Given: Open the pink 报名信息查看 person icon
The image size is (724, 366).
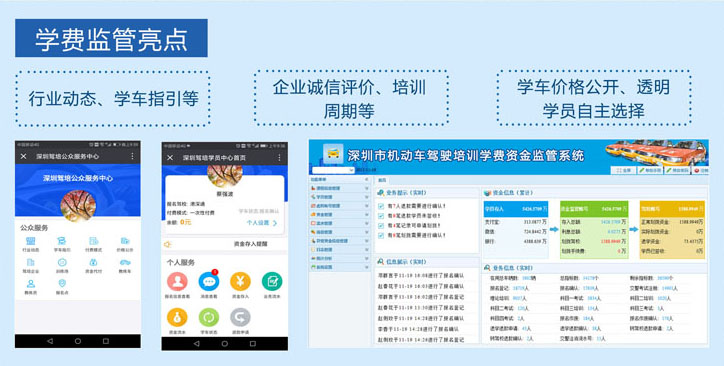Looking at the screenshot, I should (177, 281).
